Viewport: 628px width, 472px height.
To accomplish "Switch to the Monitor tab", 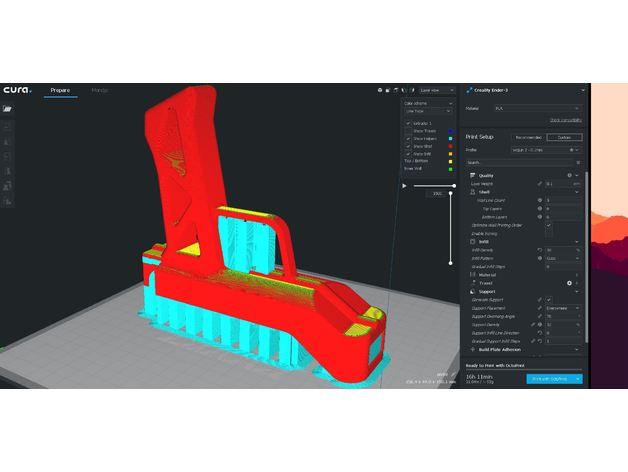I will pos(100,90).
